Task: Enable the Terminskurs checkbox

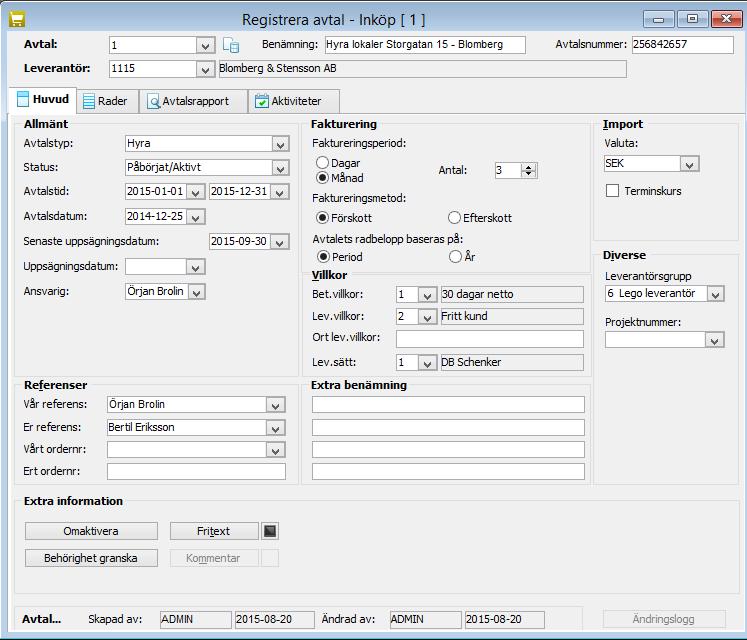Action: point(612,191)
